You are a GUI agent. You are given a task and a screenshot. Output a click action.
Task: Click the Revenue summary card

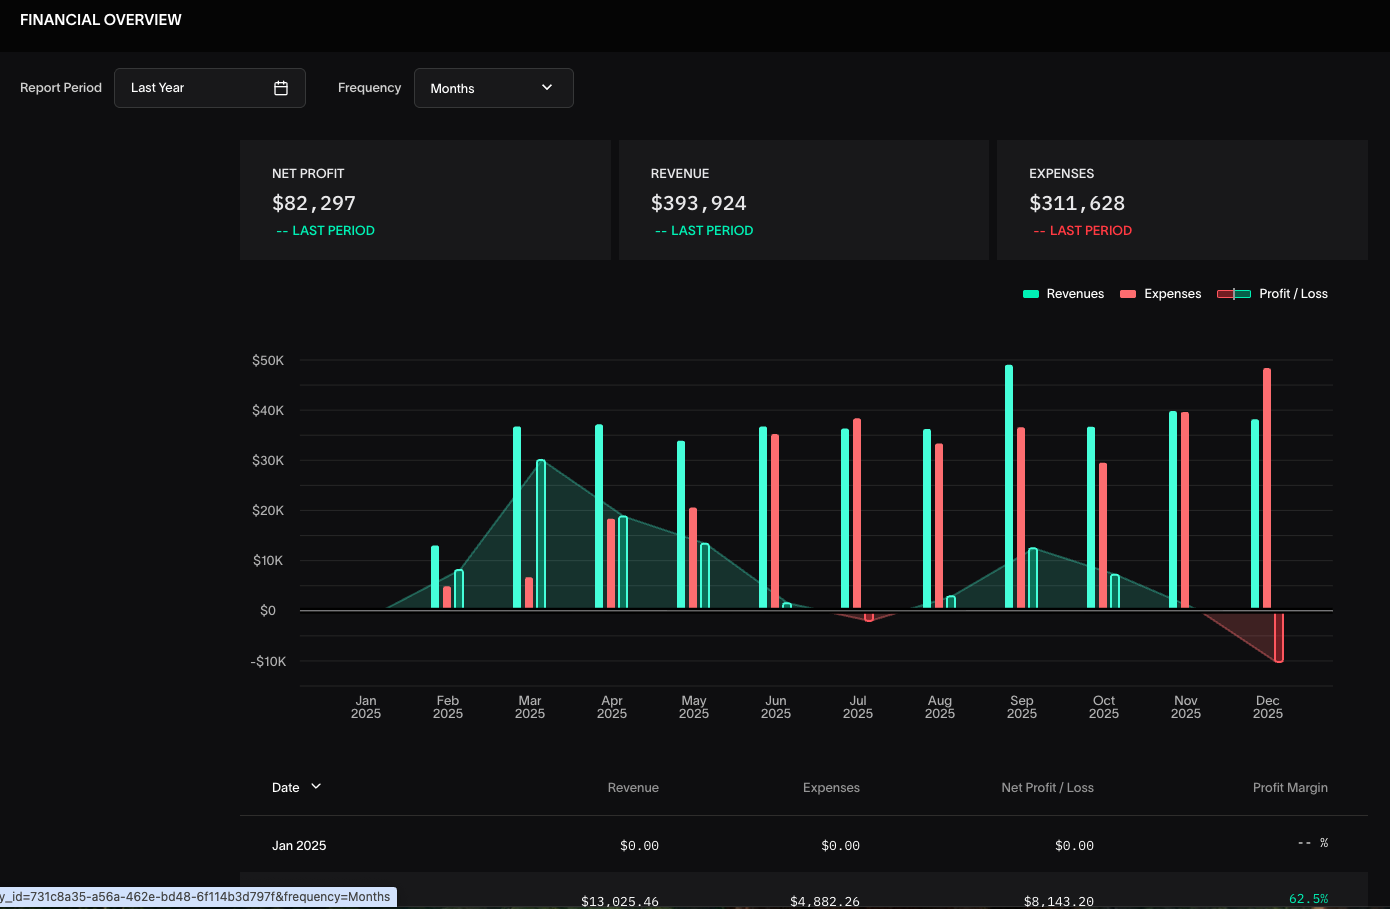[x=803, y=200]
